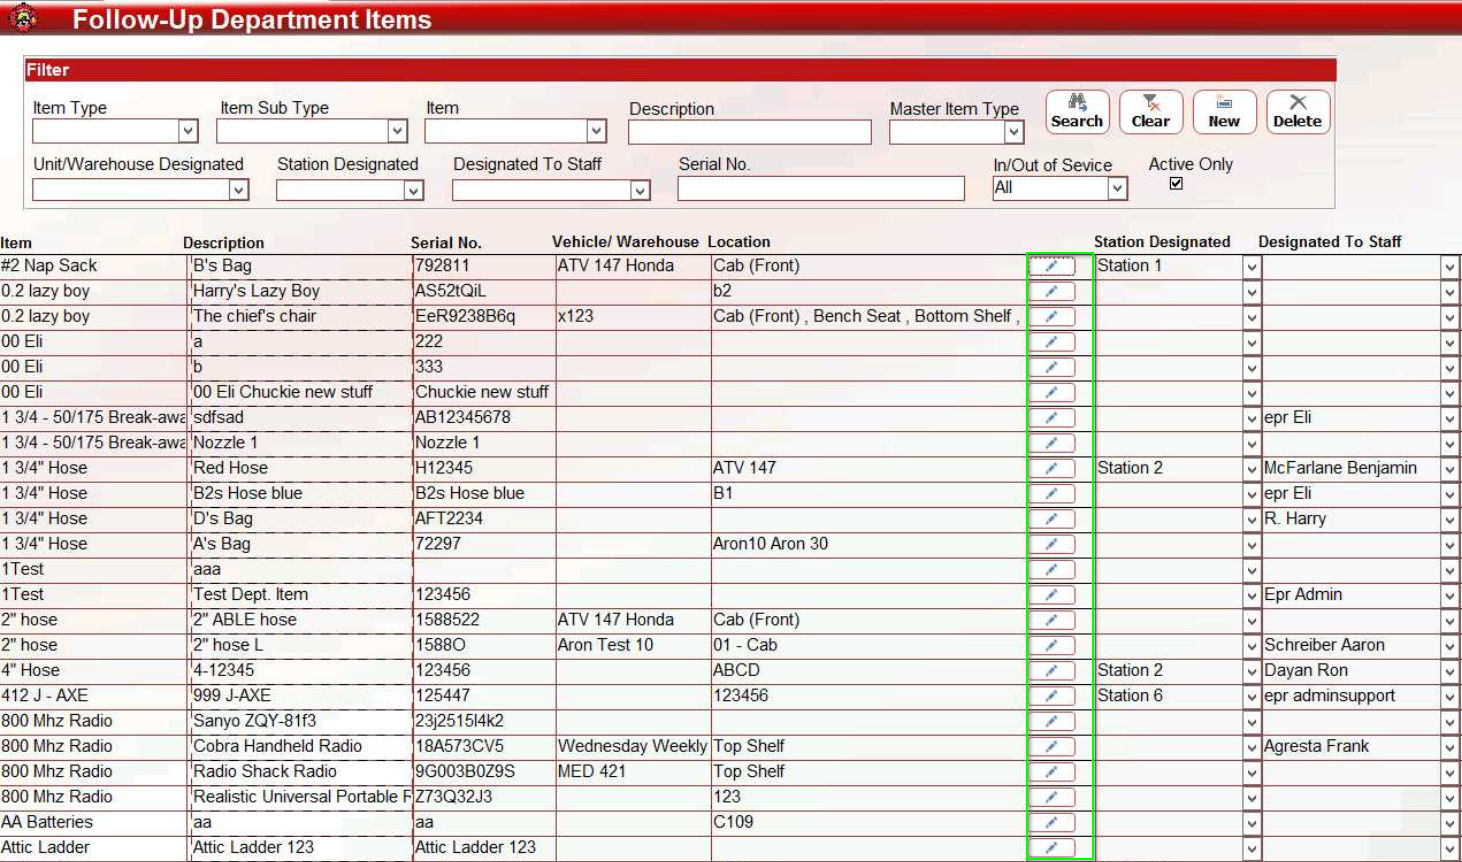Viewport: 1462px width, 862px height.
Task: Edit the Harry's Lazy Boy row
Action: click(x=1051, y=291)
